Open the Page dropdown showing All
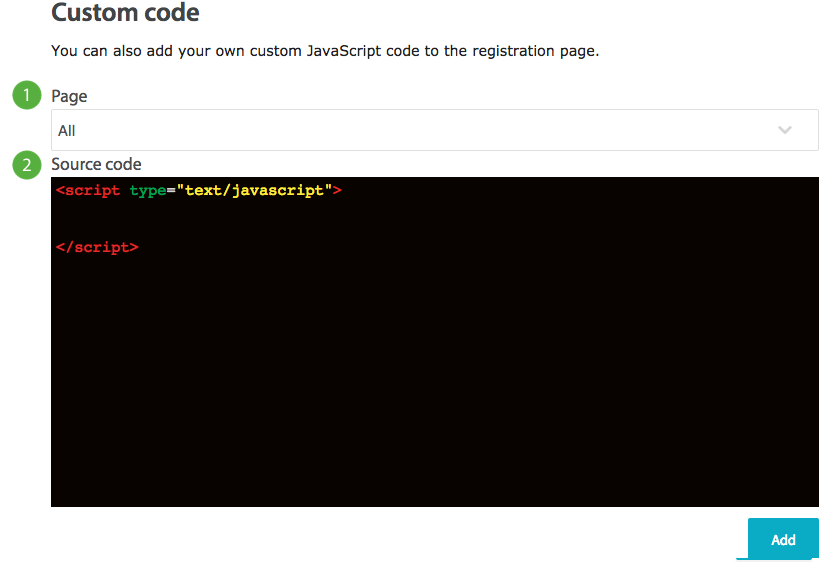This screenshot has height=562, width=827. [435, 130]
